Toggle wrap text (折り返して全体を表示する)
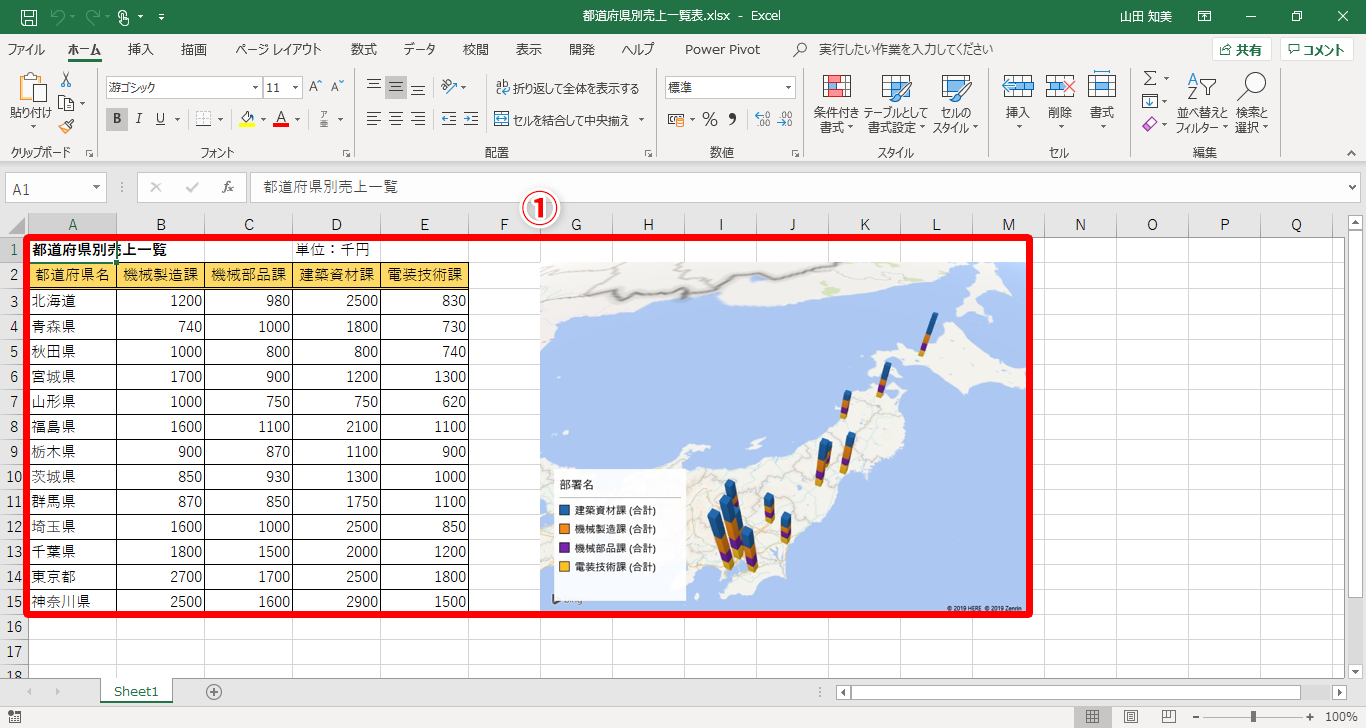Image resolution: width=1366 pixels, height=728 pixels. click(x=566, y=88)
